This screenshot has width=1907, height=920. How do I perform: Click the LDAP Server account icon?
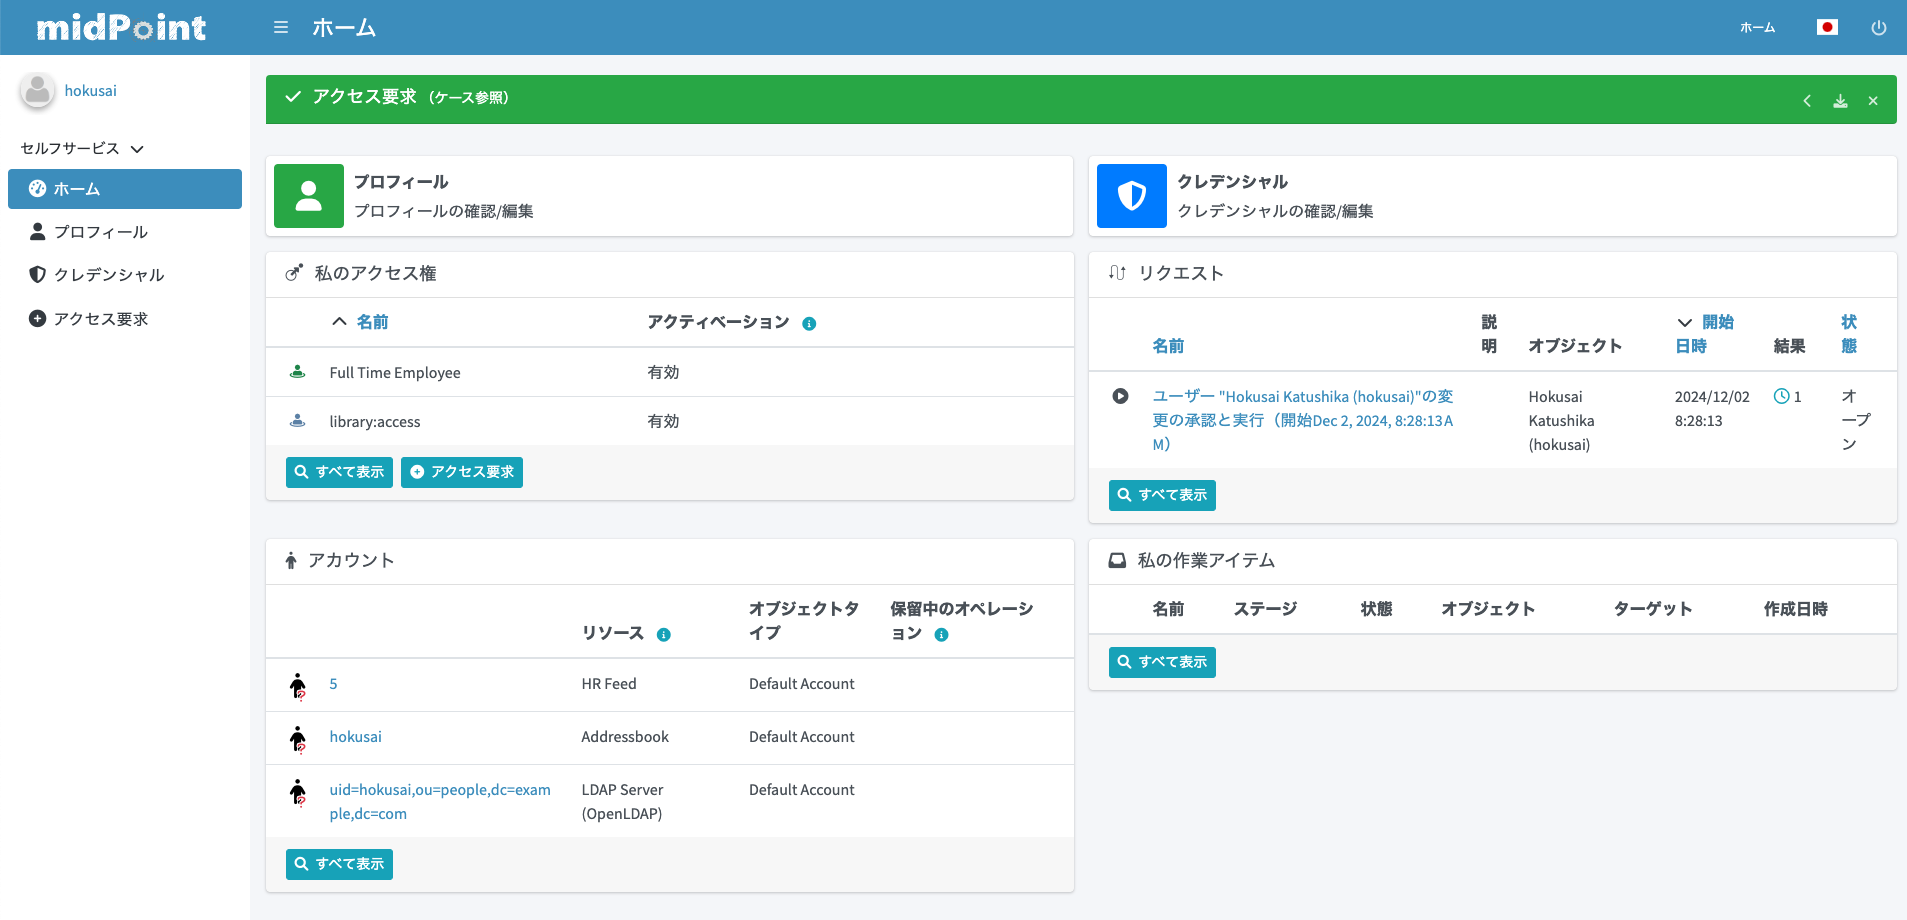point(298,791)
